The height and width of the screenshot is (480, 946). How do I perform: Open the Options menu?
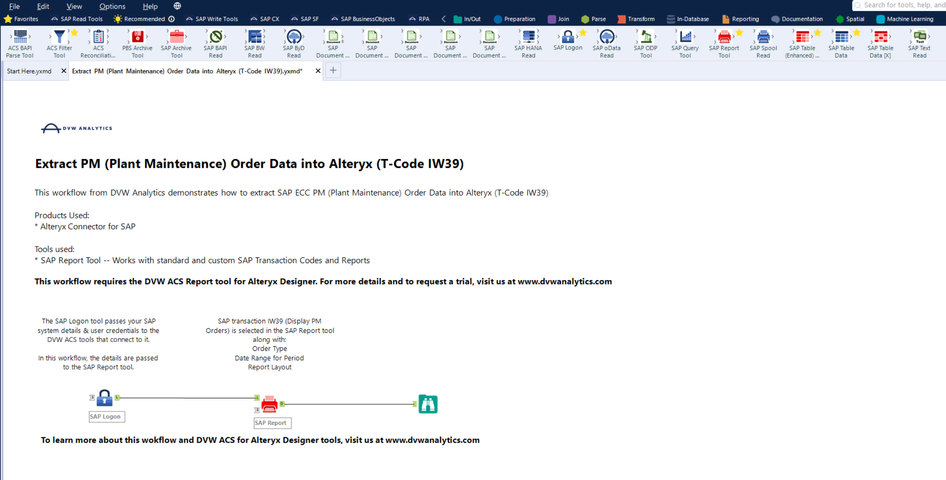tap(112, 6)
